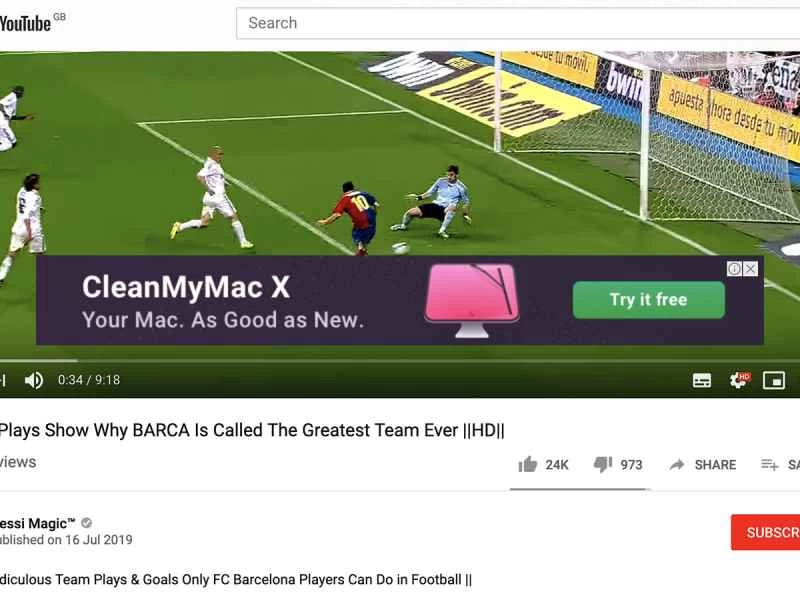This screenshot has height=600, width=800.
Task: Enable miniplayer mode icon
Action: [x=773, y=380]
